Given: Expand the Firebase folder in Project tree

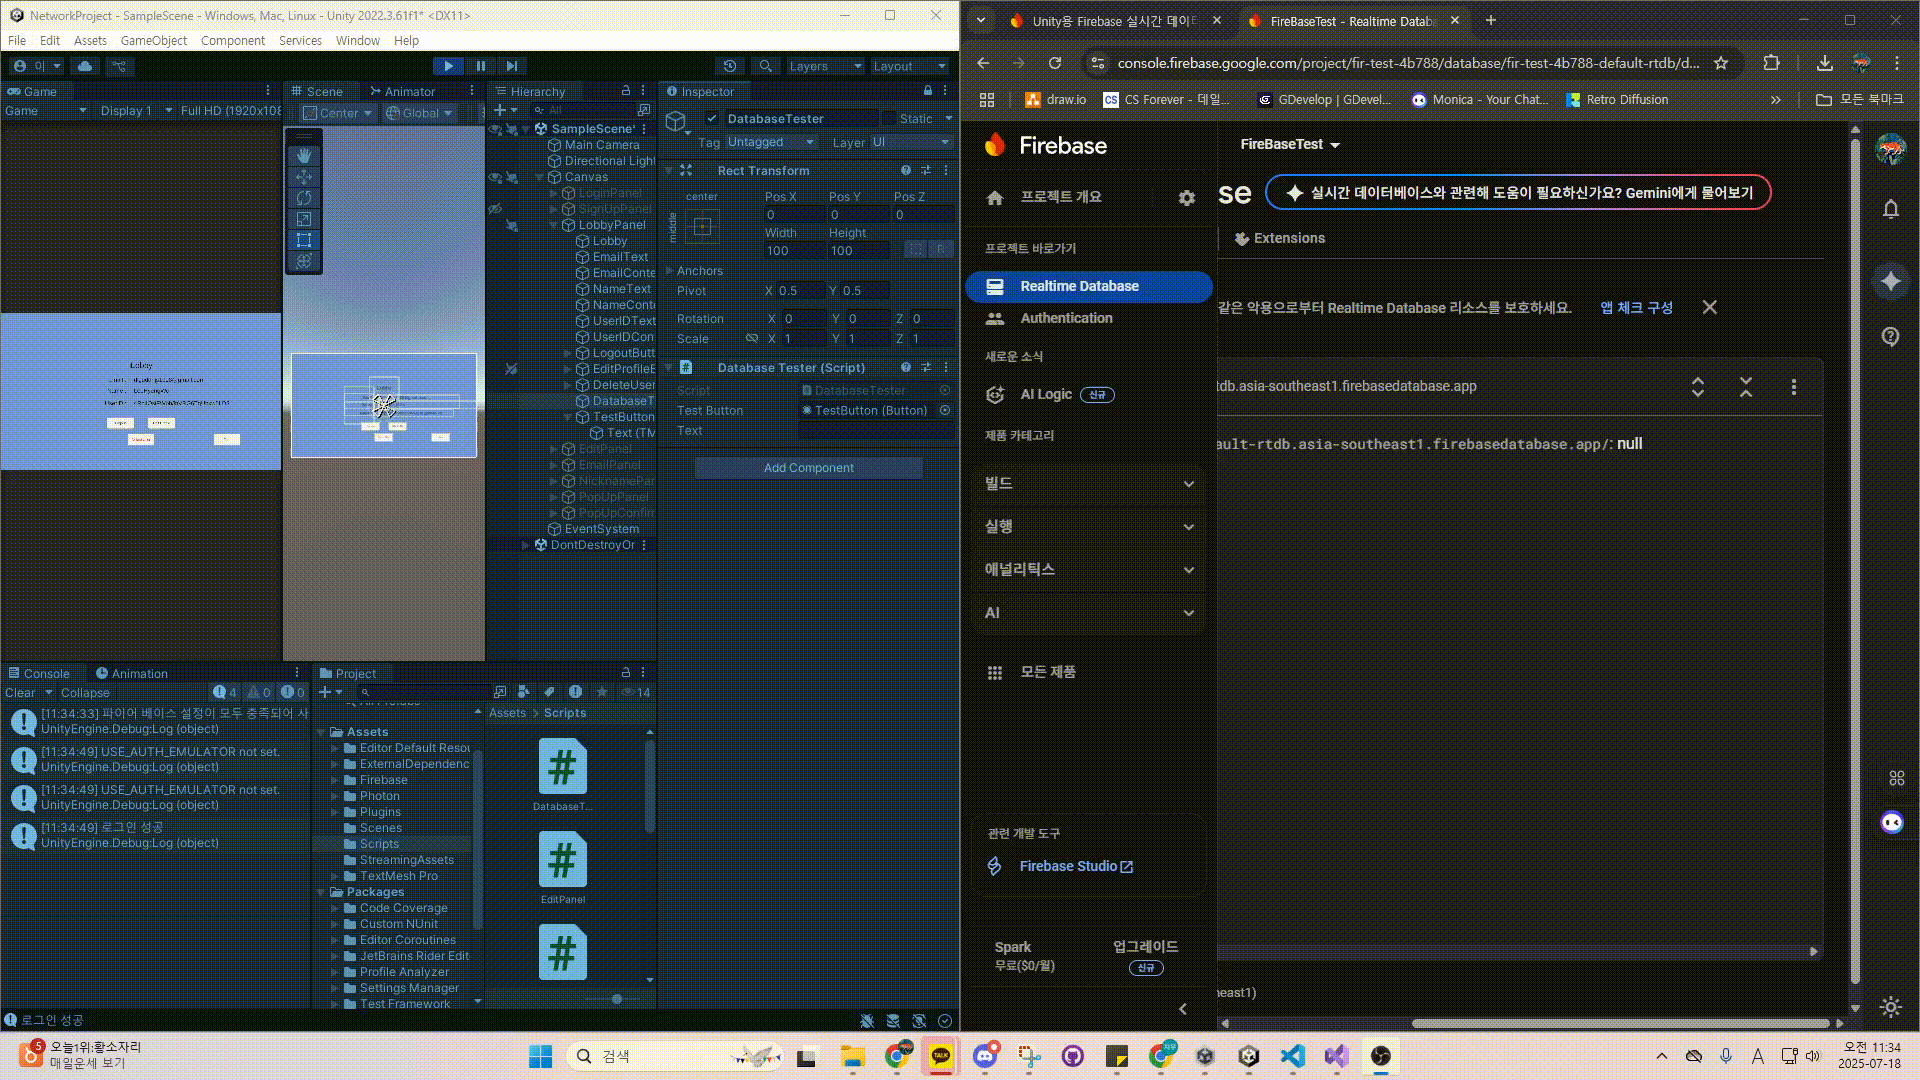Looking at the screenshot, I should coord(335,780).
